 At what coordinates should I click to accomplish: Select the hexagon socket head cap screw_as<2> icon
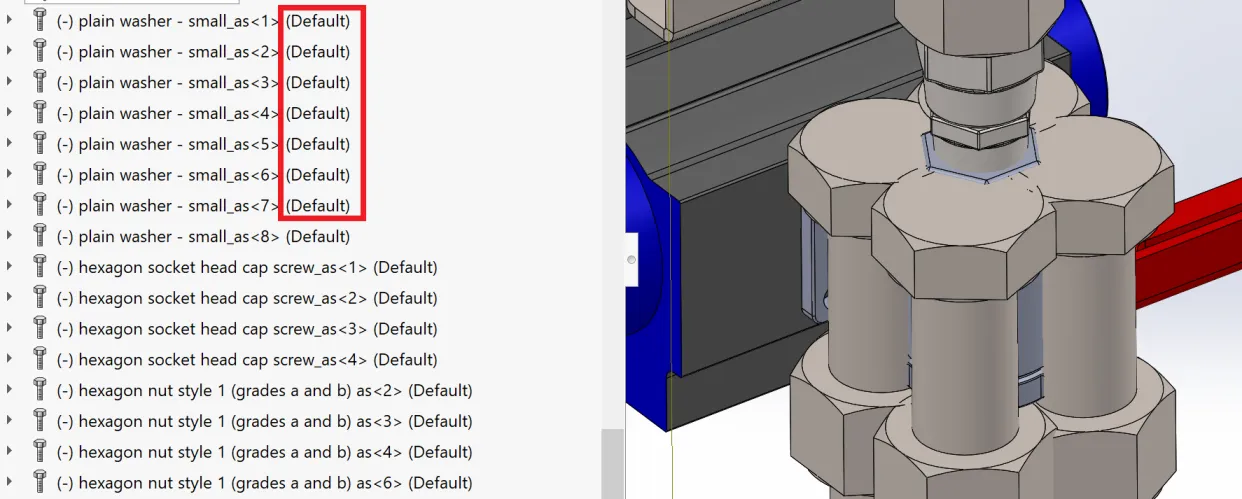point(40,298)
